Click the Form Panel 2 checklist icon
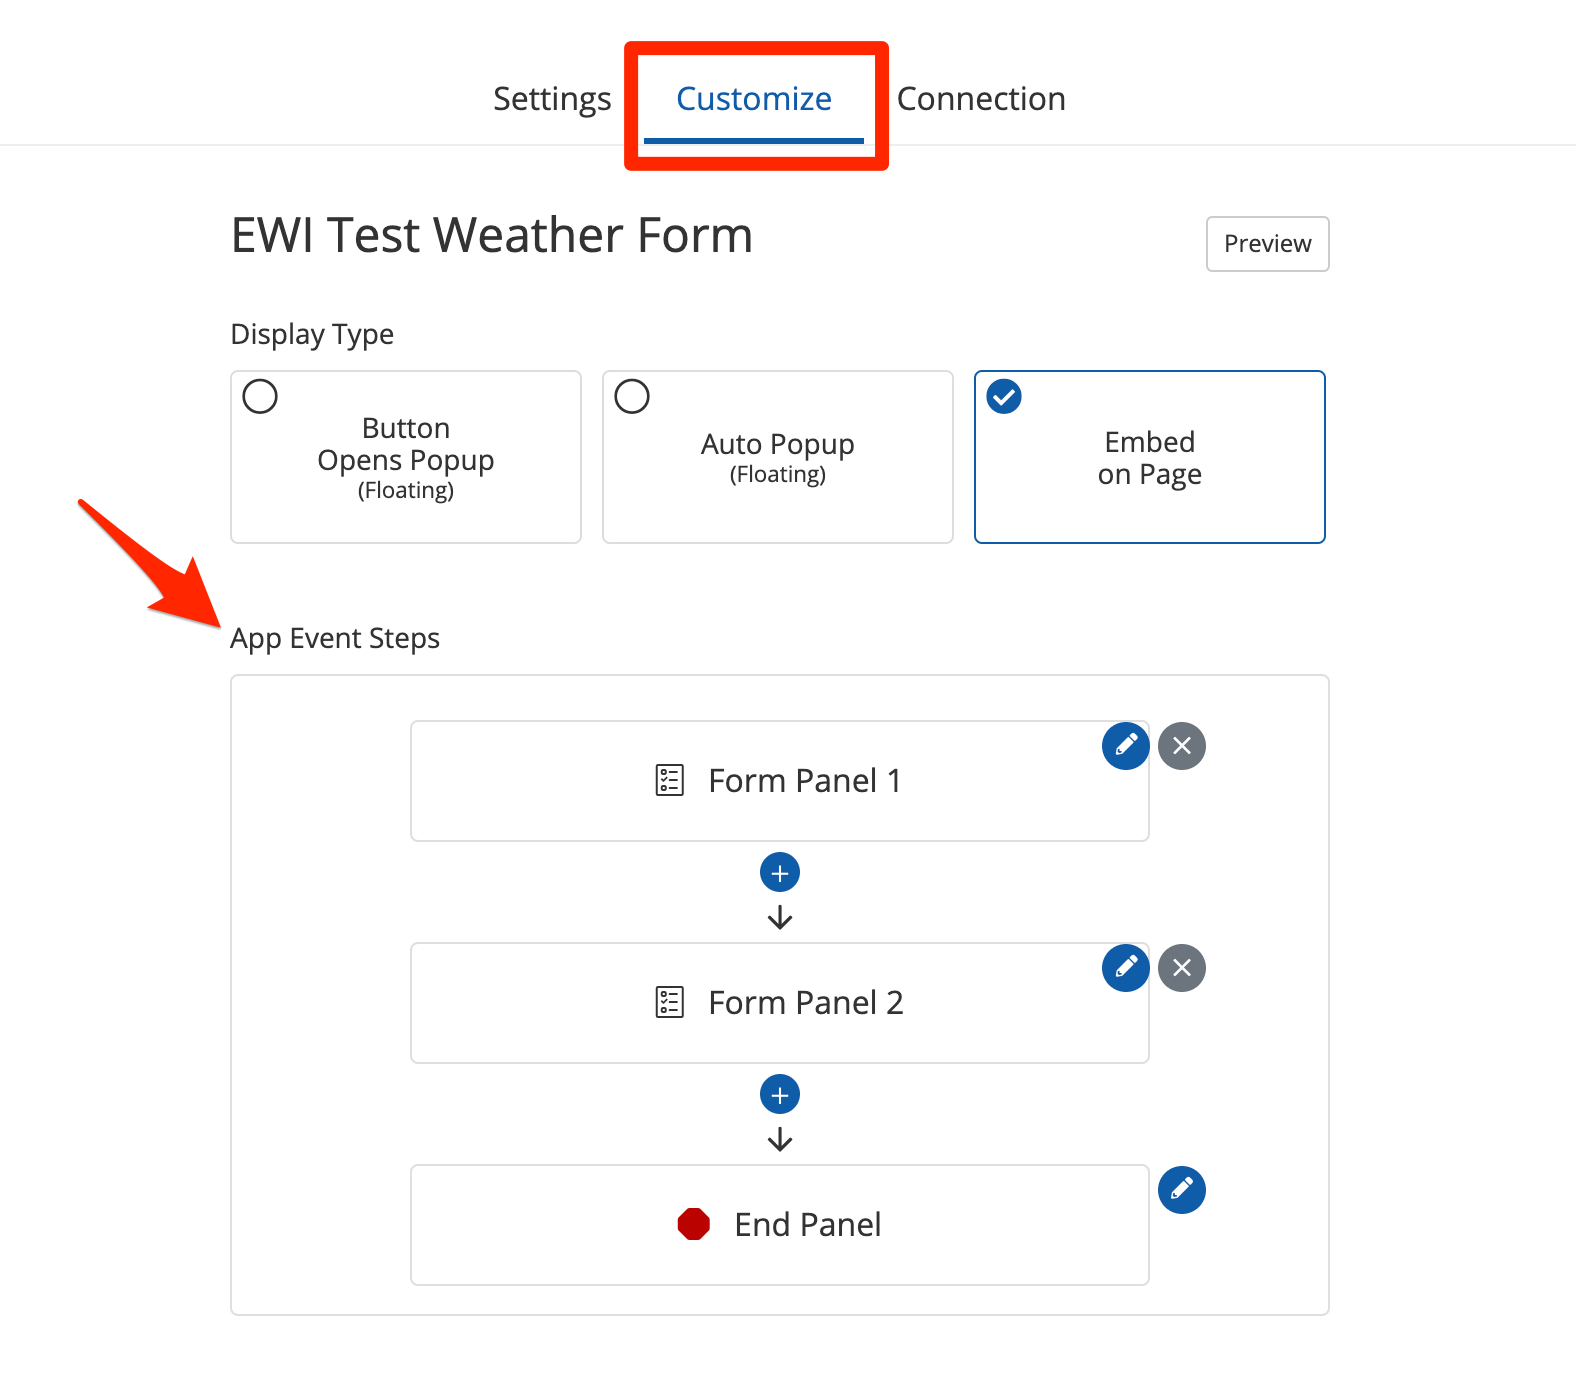This screenshot has height=1378, width=1576. (669, 1002)
